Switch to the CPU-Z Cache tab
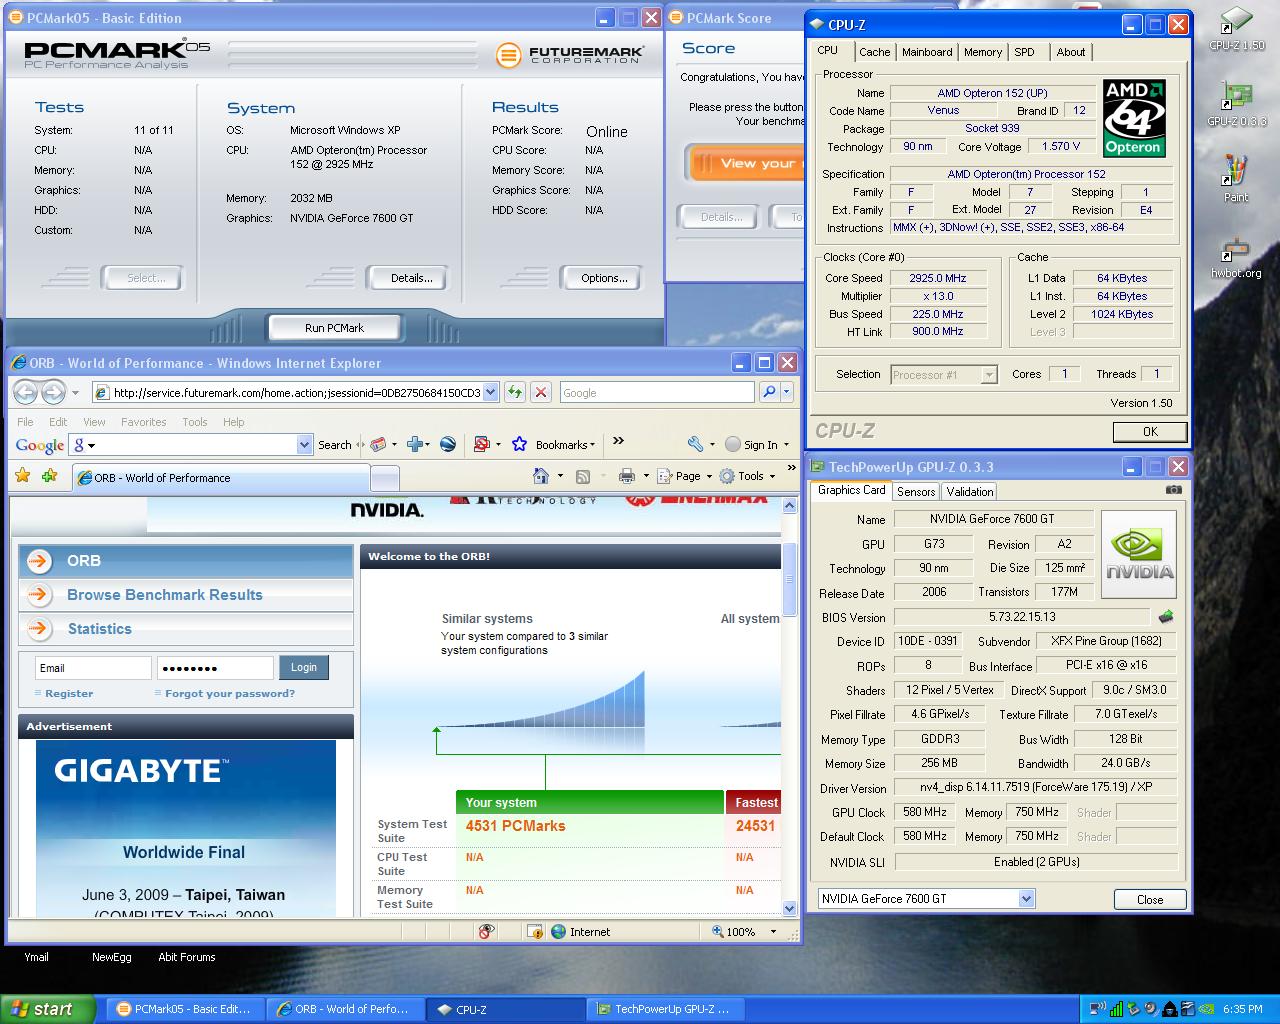Screen dimensions: 1280x1024 874,52
